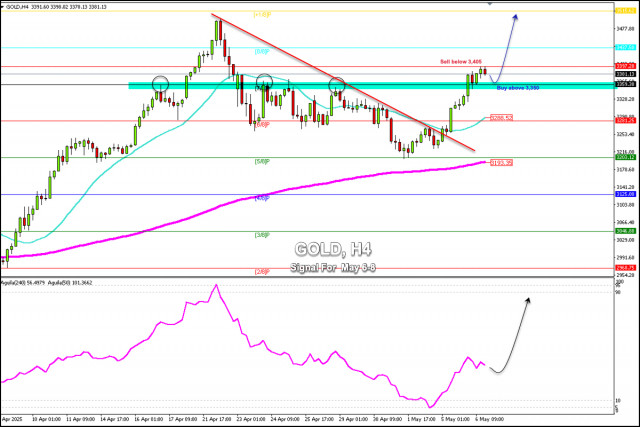Click the 3103.80 price scale value
This screenshot has width=640, height=427.
point(626,205)
